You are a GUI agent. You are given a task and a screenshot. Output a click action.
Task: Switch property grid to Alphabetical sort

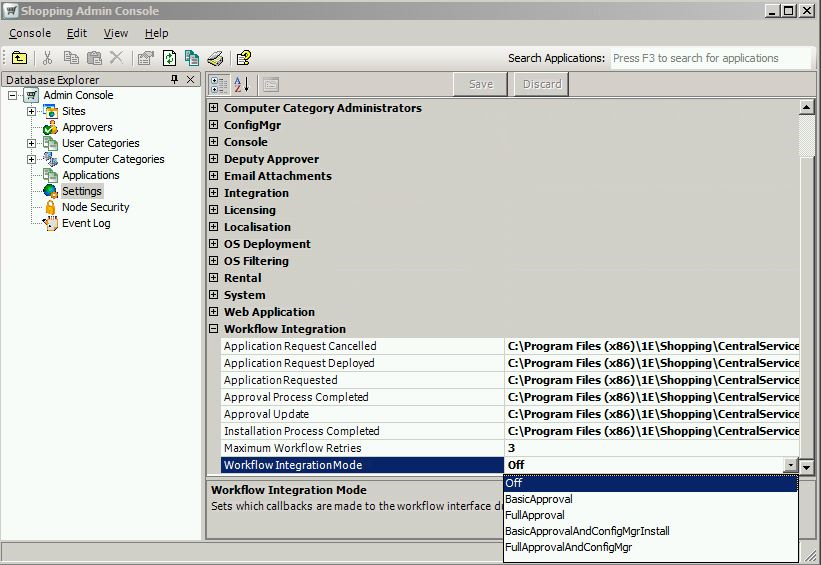(x=241, y=85)
